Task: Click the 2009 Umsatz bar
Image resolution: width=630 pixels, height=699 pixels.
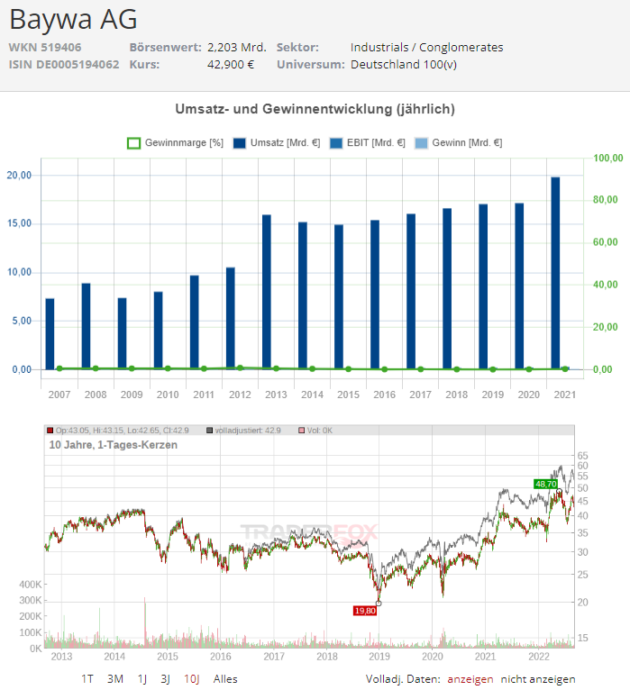Action: point(122,333)
